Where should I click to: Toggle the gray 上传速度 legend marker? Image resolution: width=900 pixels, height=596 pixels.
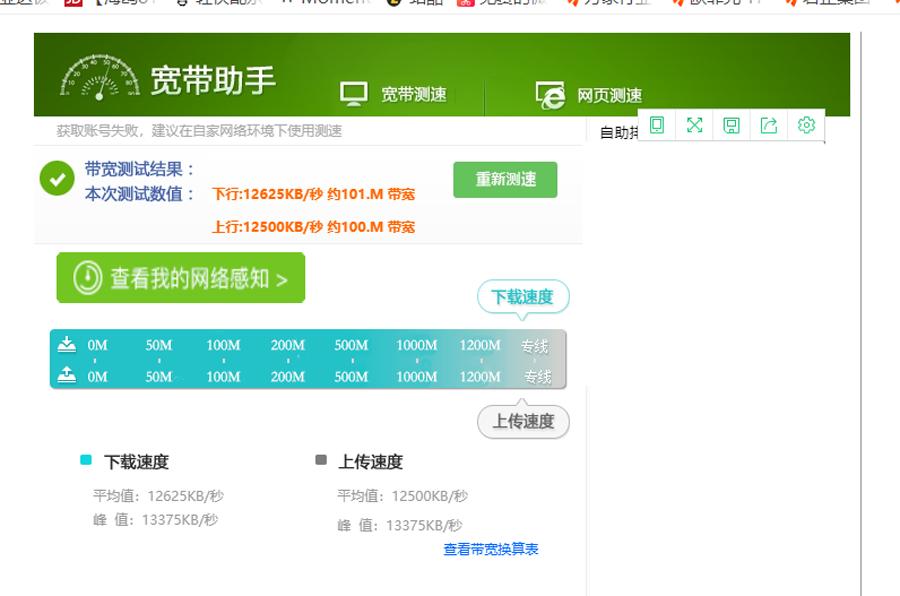point(319,461)
